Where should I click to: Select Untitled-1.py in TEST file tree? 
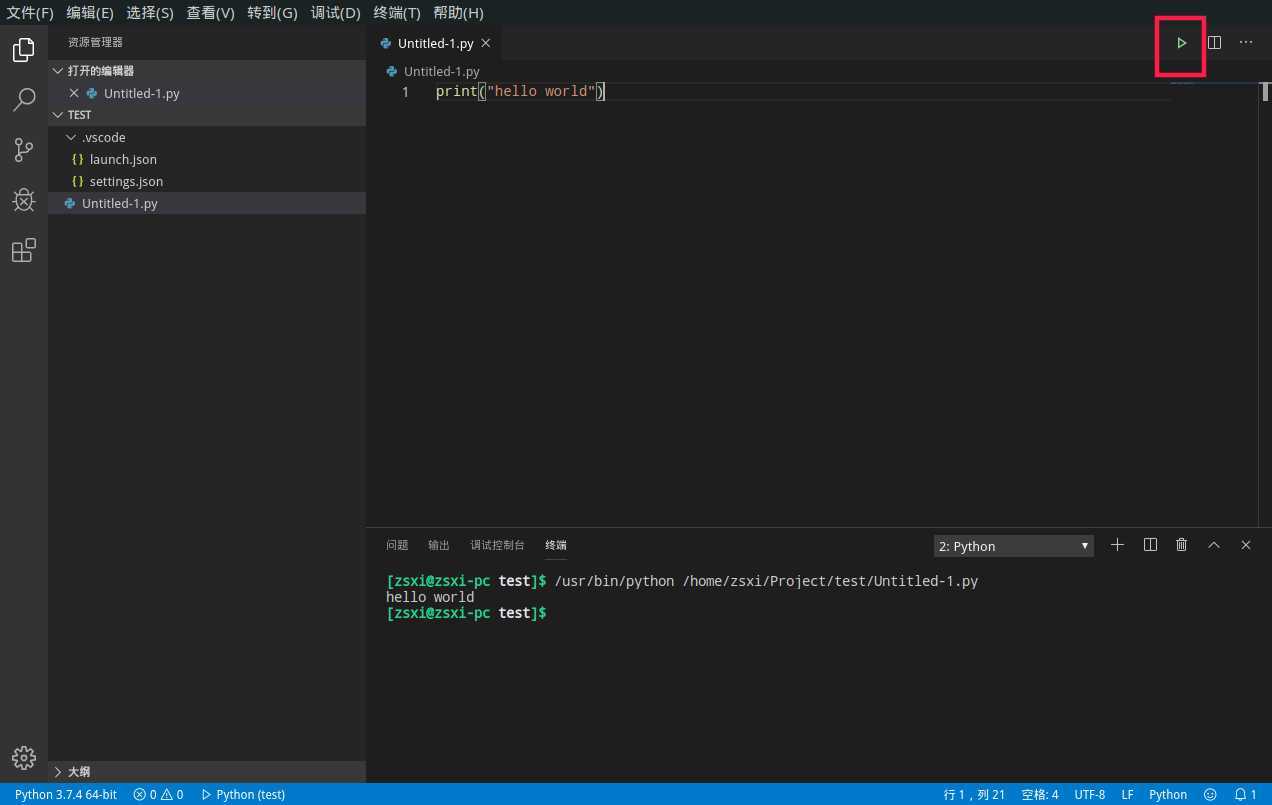(x=207, y=203)
